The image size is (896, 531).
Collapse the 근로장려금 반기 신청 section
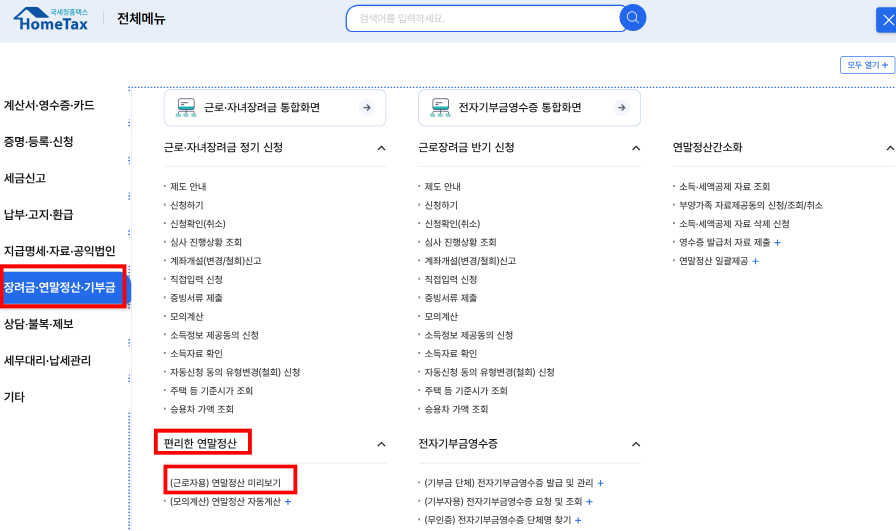pos(635,148)
